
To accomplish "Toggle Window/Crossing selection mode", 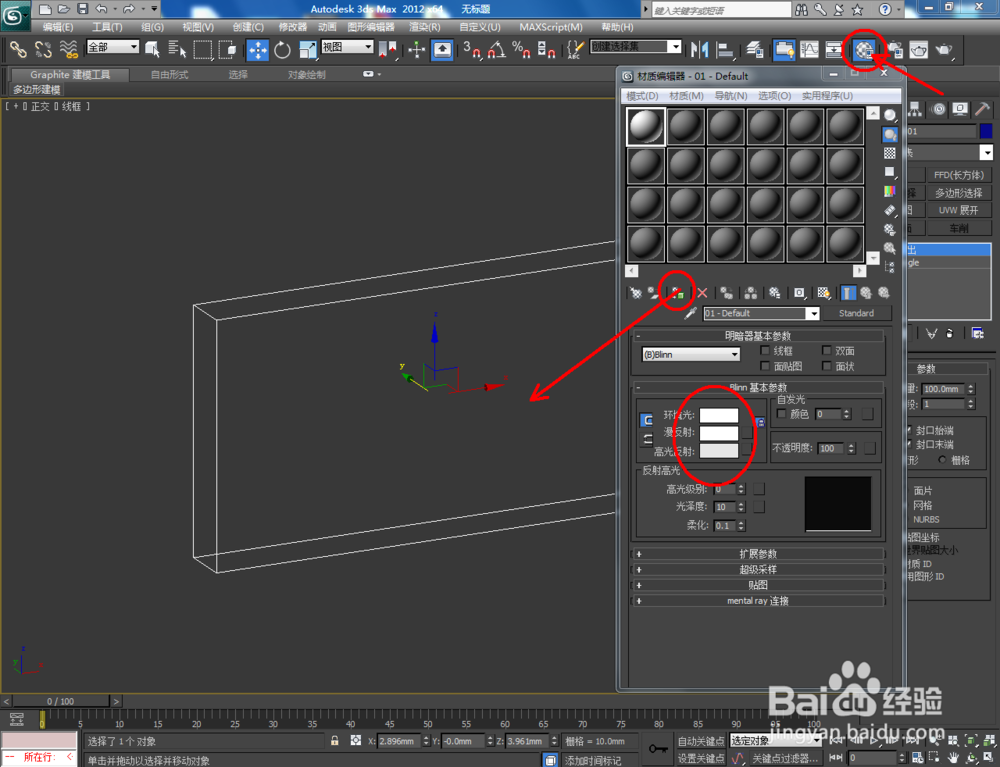I will 227,49.
